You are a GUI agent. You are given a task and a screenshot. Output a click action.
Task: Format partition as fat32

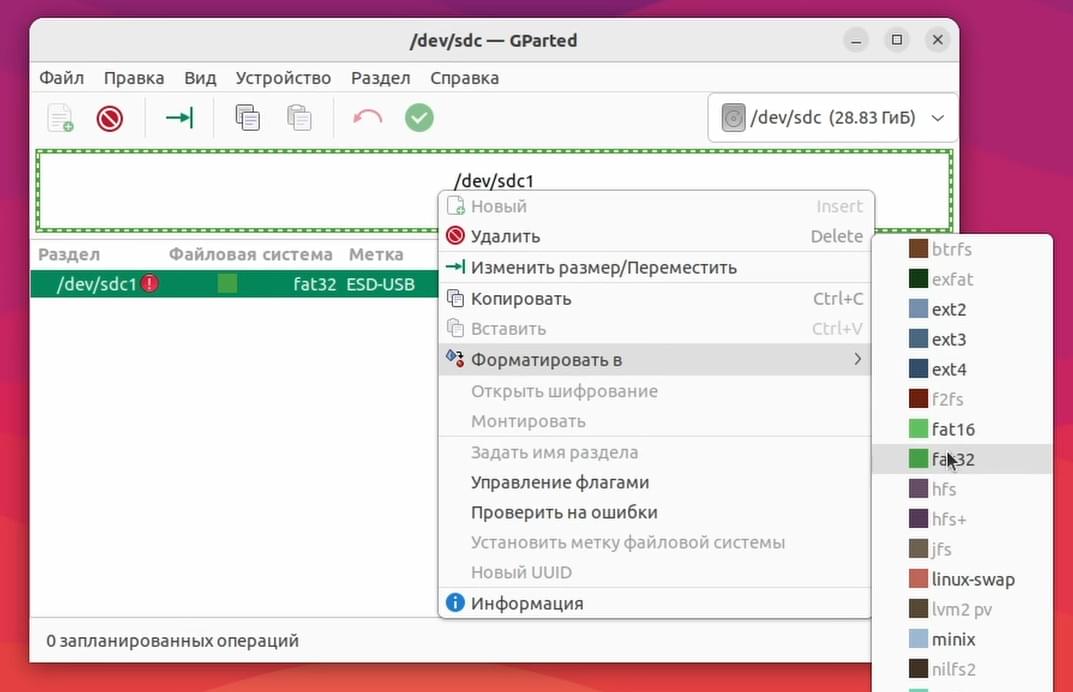962,459
